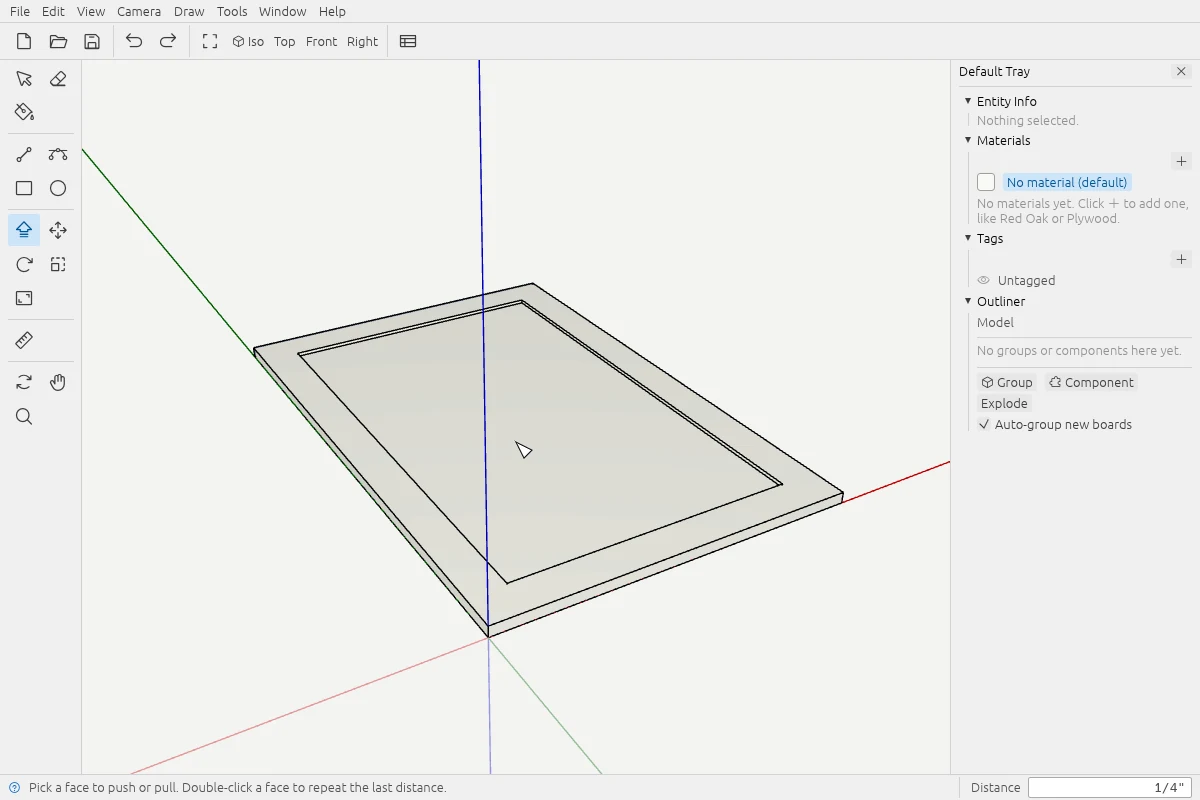The width and height of the screenshot is (1200, 800).
Task: Select the Orbit tool
Action: click(x=24, y=382)
